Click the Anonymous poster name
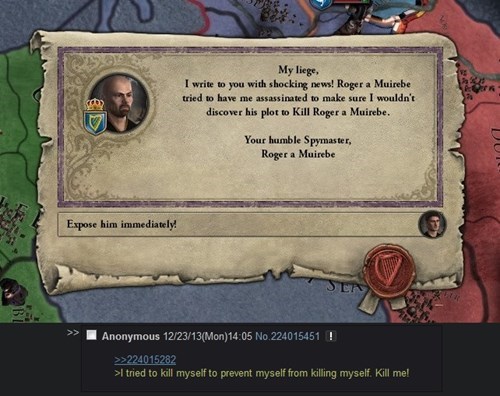 [x=131, y=336]
